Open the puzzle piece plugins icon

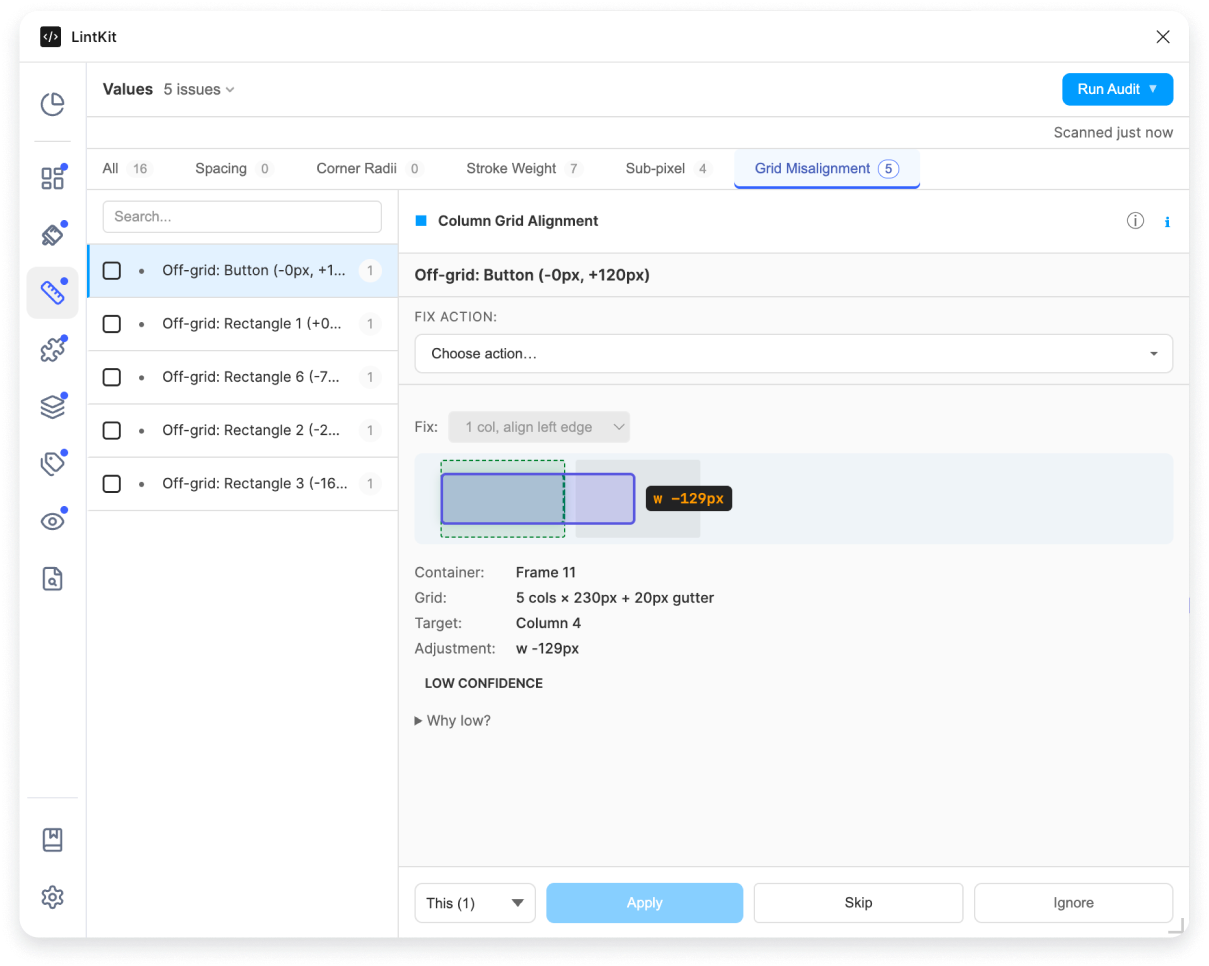click(52, 350)
